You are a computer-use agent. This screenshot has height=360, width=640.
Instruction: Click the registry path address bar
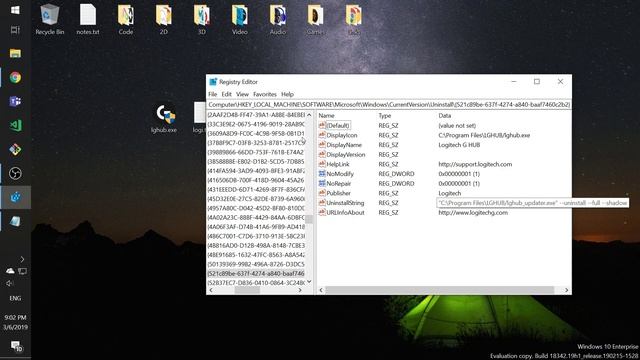(389, 105)
